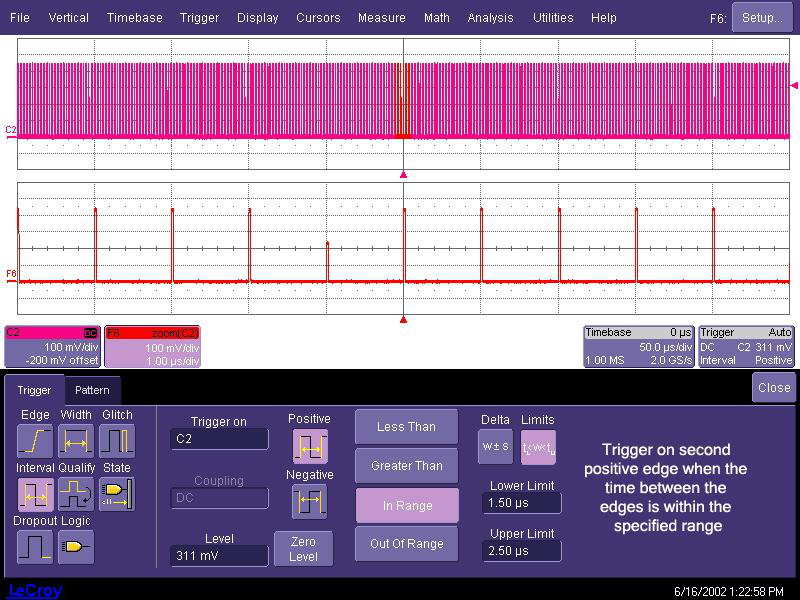Screen dimensions: 800x600
Task: Set interval polarity to Negative icon
Action: pyautogui.click(x=309, y=500)
